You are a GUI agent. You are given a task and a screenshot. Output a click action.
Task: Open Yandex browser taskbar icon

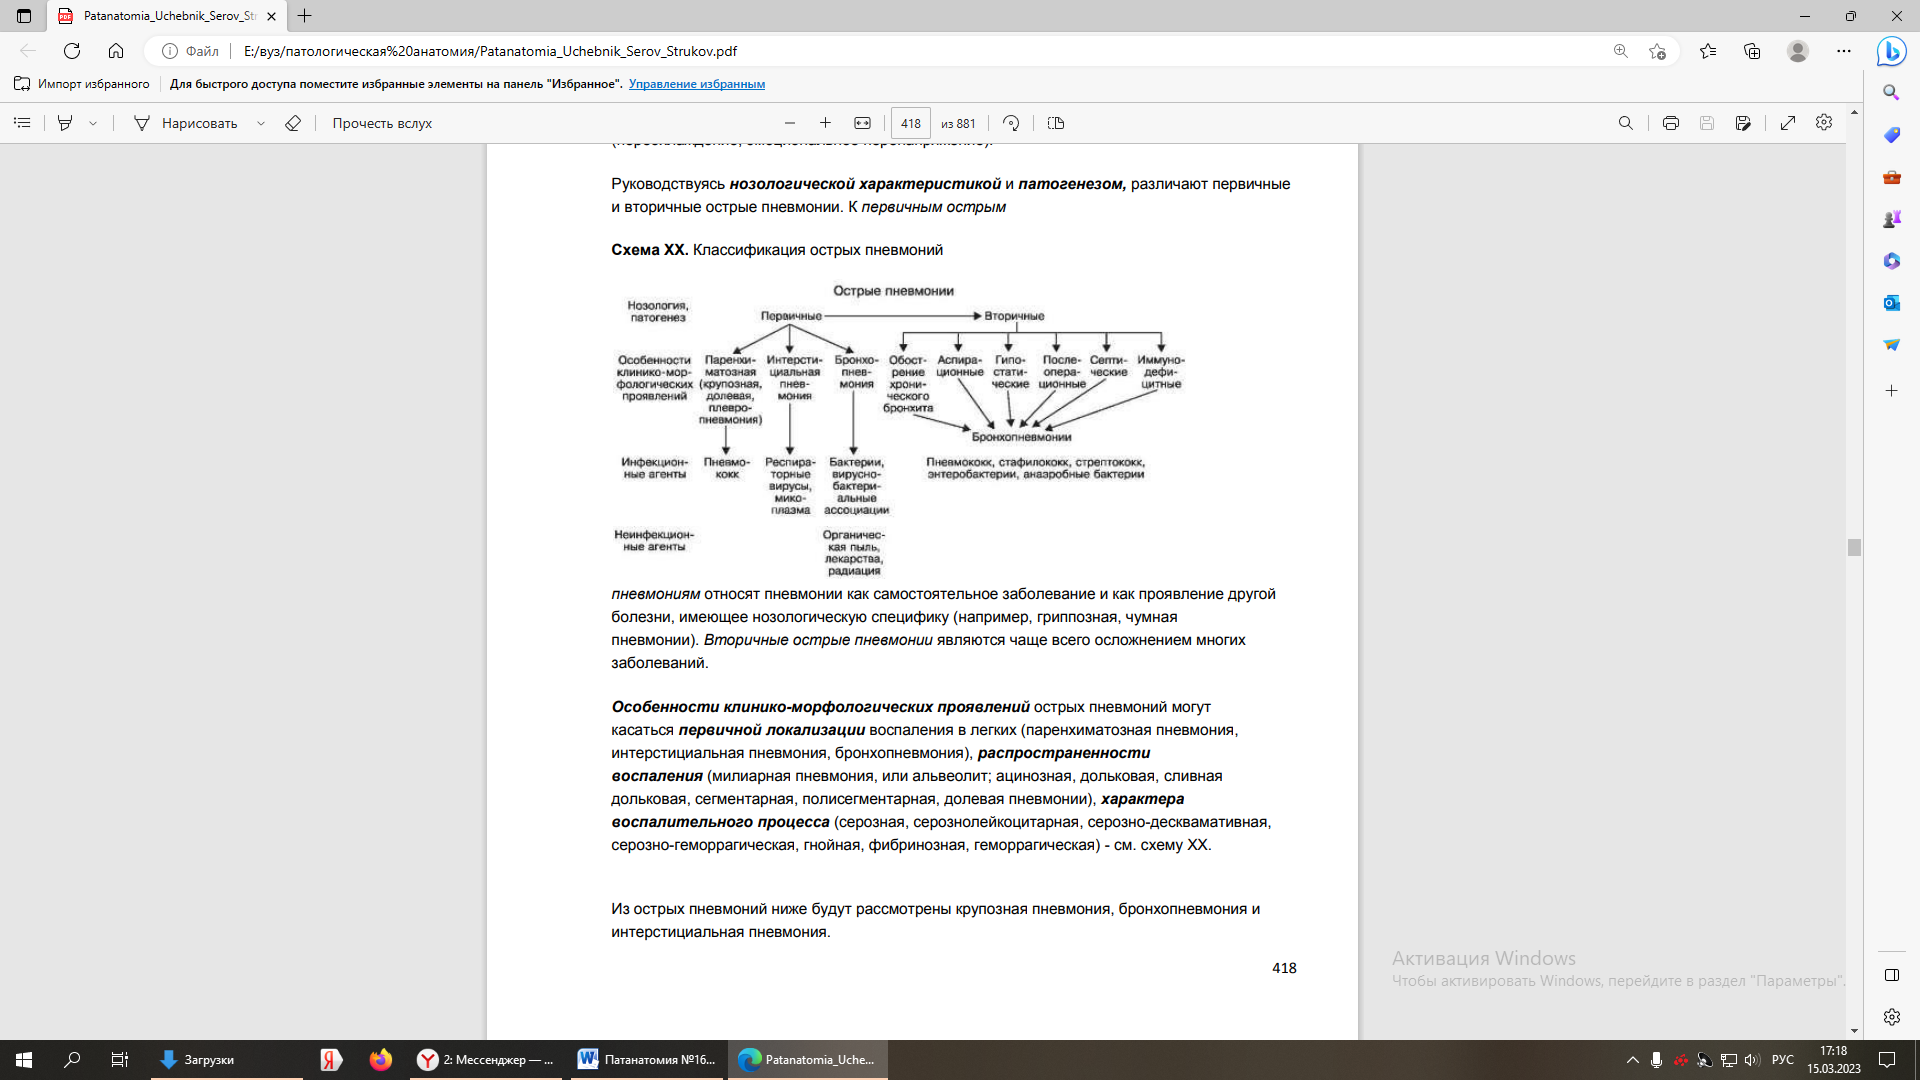point(331,1060)
